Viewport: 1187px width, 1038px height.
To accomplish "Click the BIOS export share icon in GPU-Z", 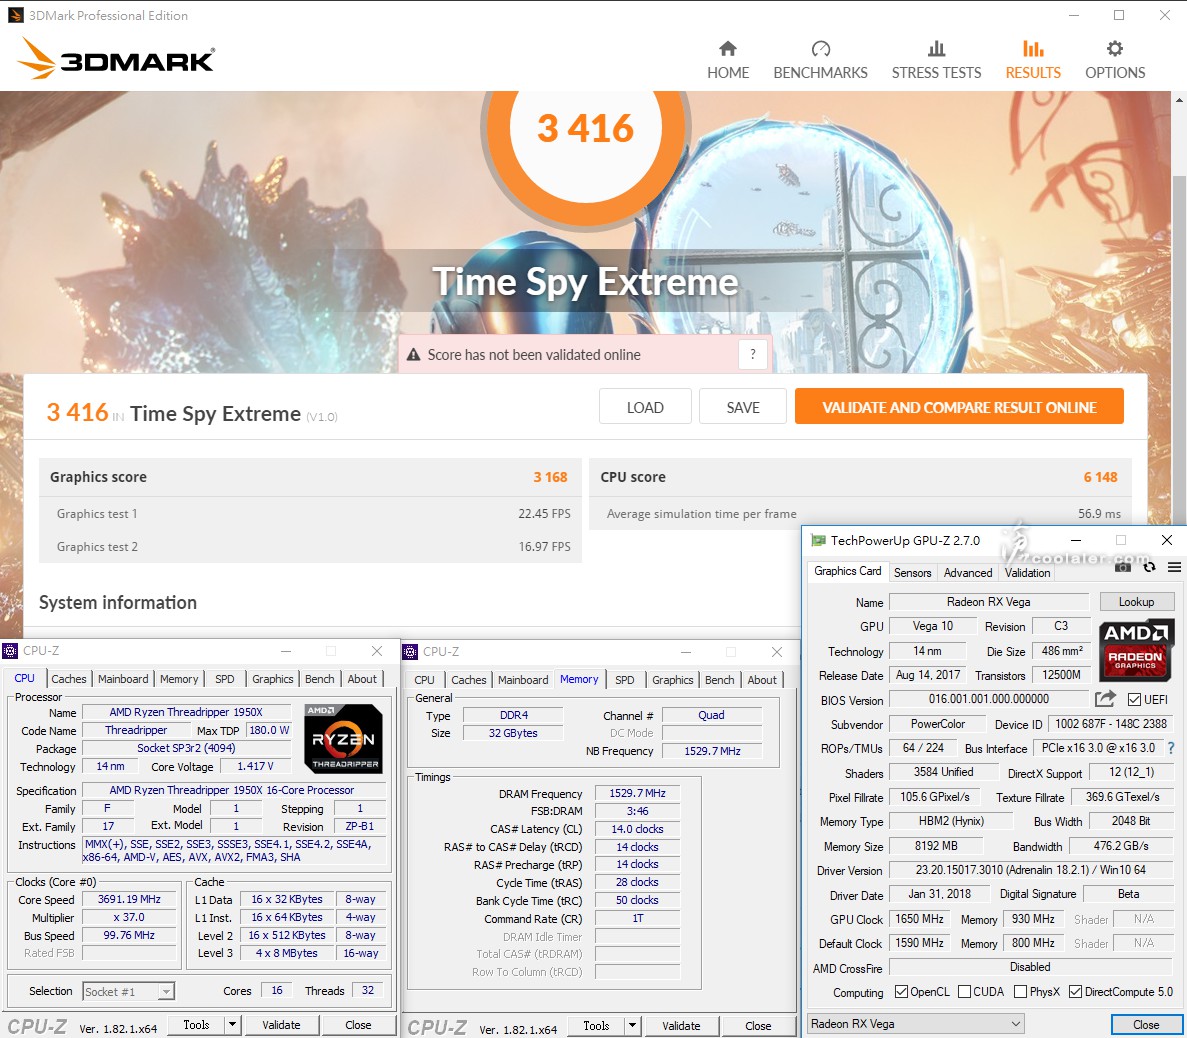I will tap(1105, 699).
